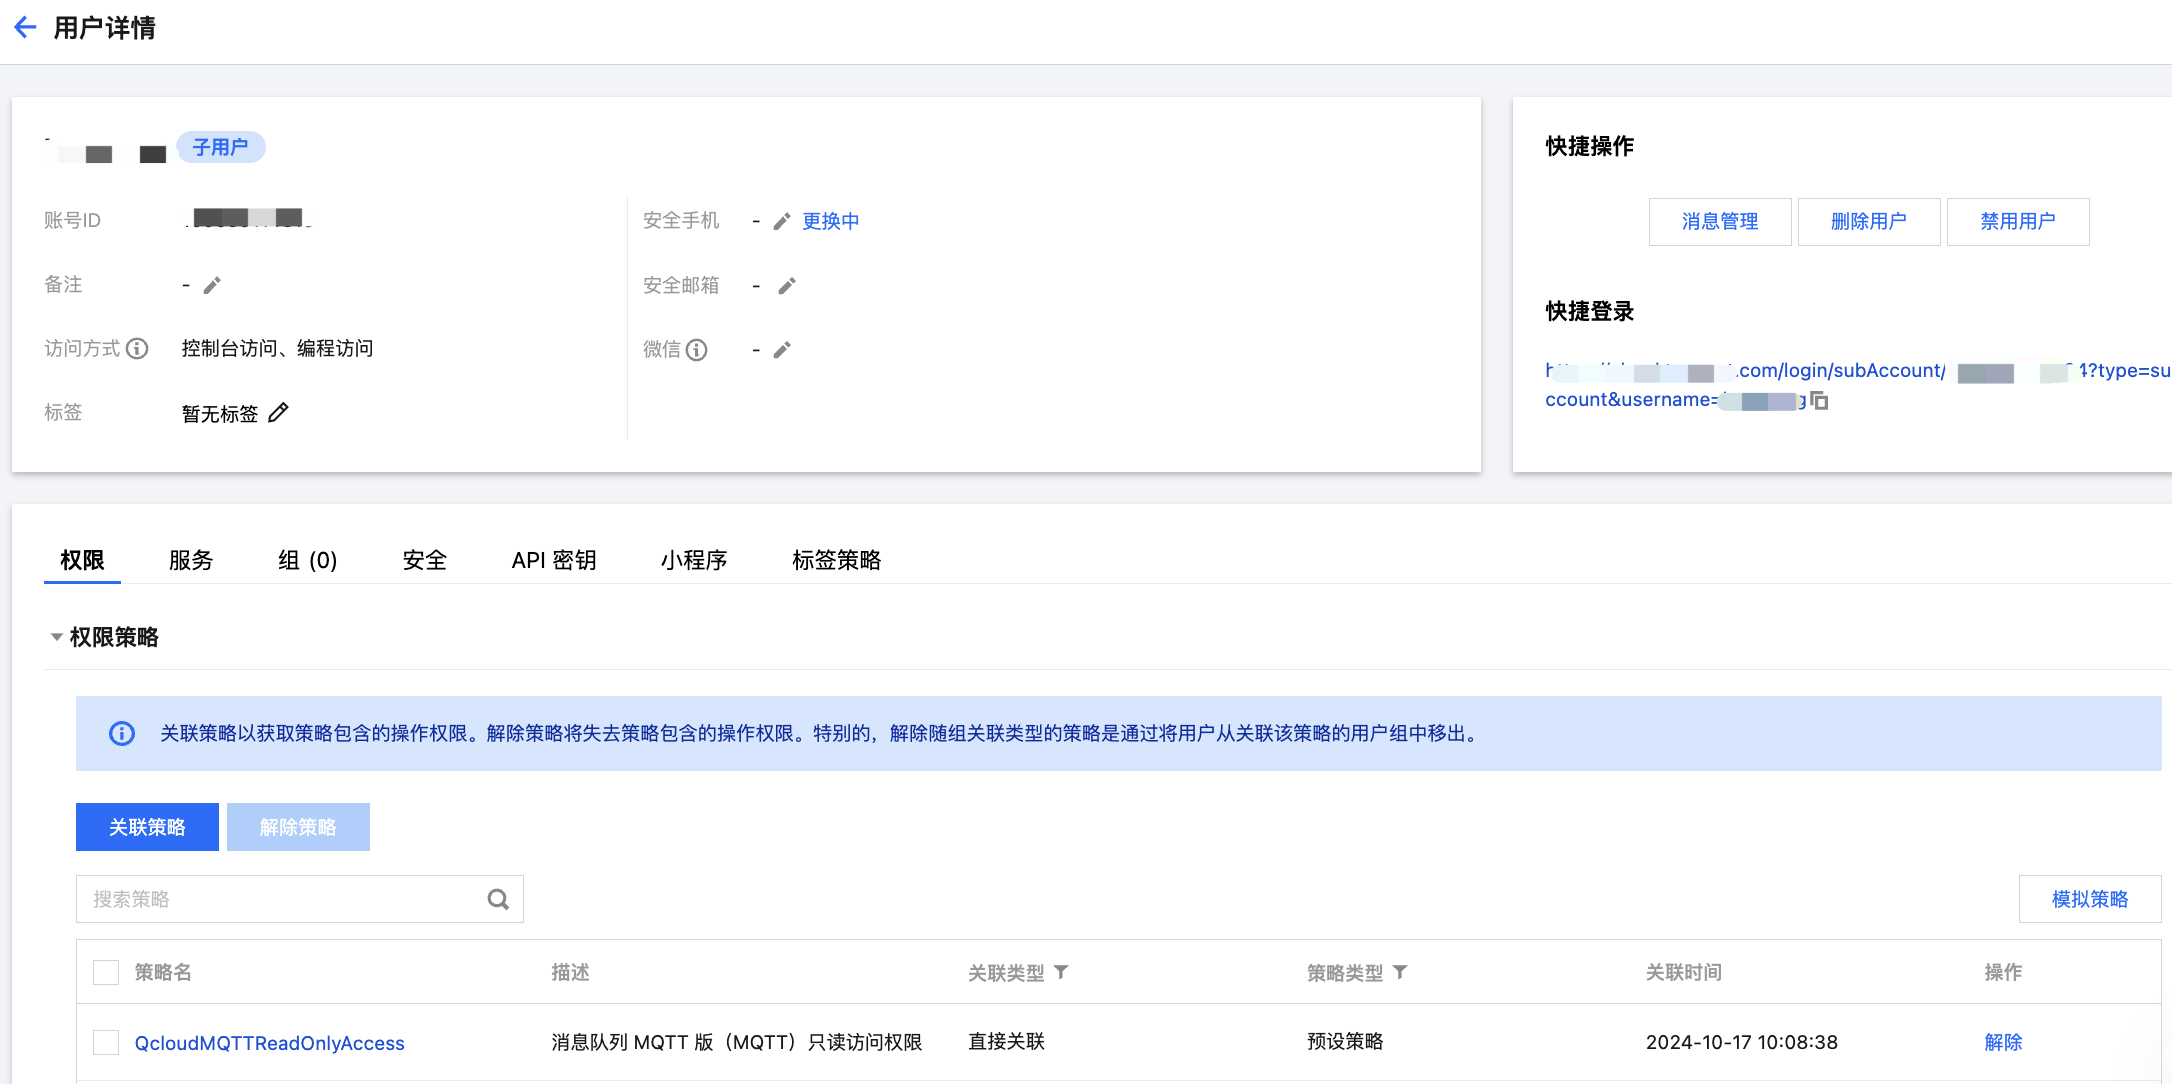The height and width of the screenshot is (1084, 2172).
Task: Click the 安全邮箱 edit pencil icon
Action: pyautogui.click(x=787, y=286)
